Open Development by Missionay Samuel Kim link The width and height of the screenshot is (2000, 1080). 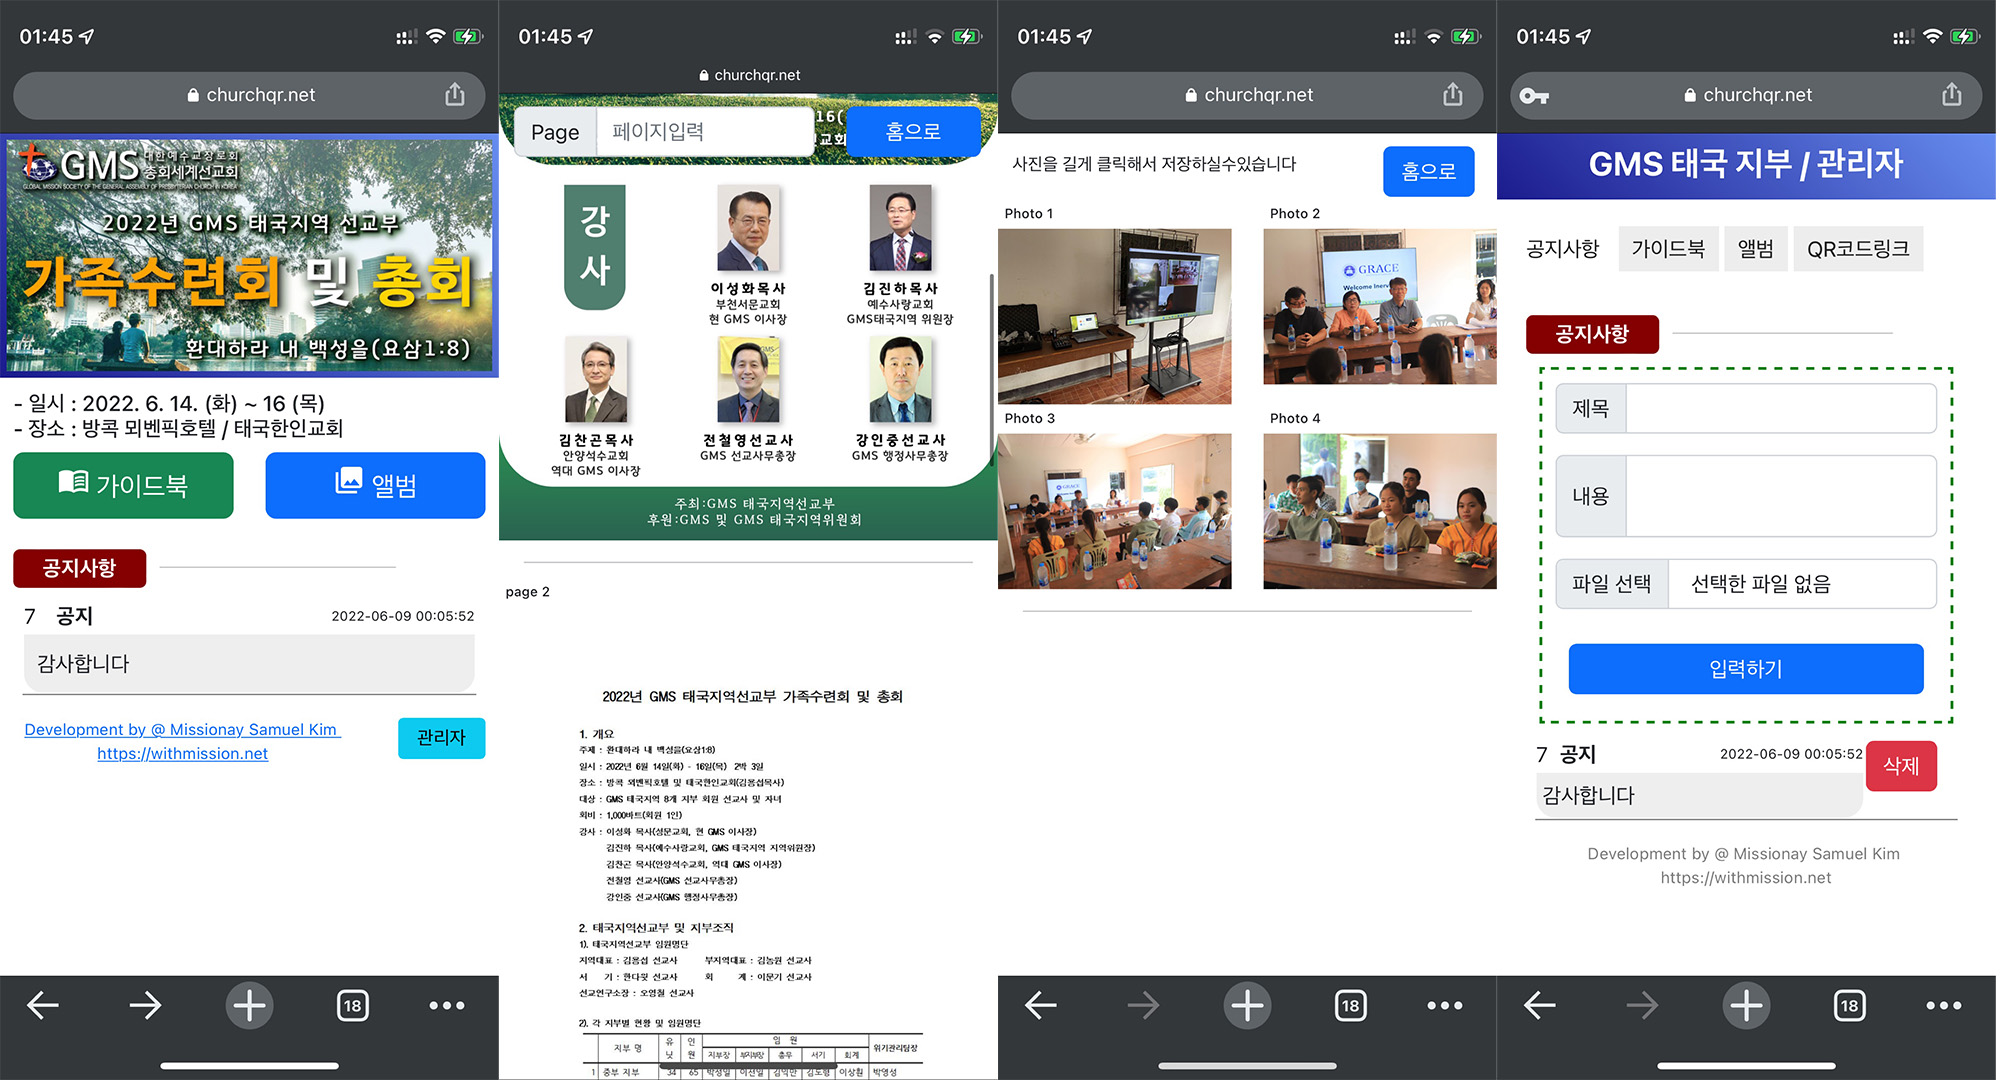pos(182,729)
